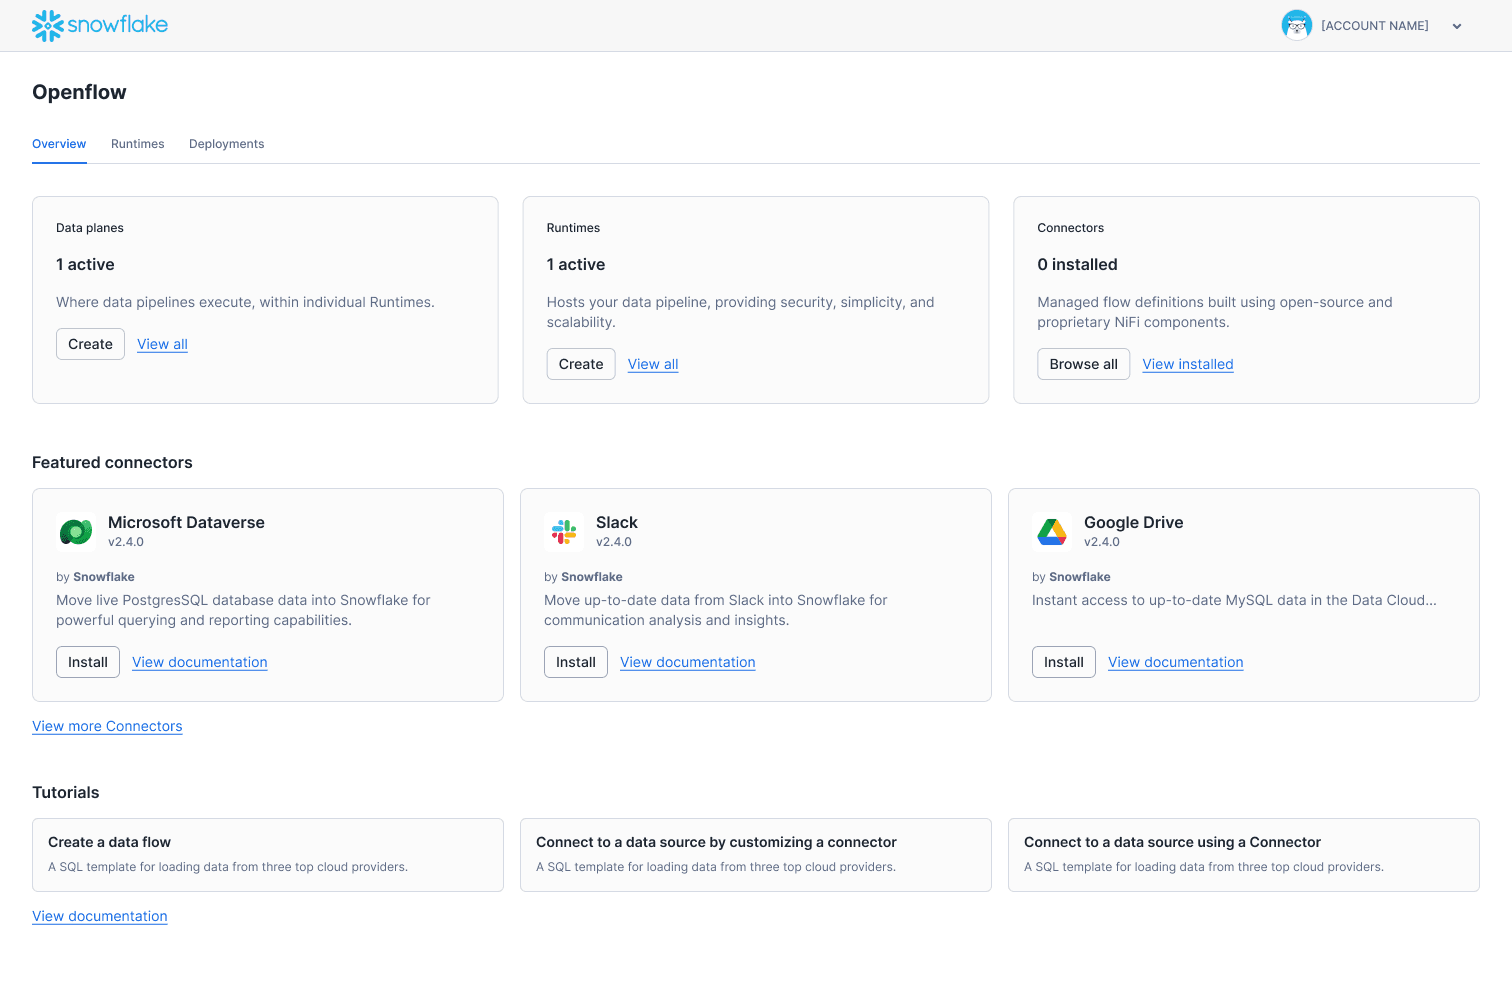
Task: Open View documentation link under Tutorials
Action: click(100, 916)
